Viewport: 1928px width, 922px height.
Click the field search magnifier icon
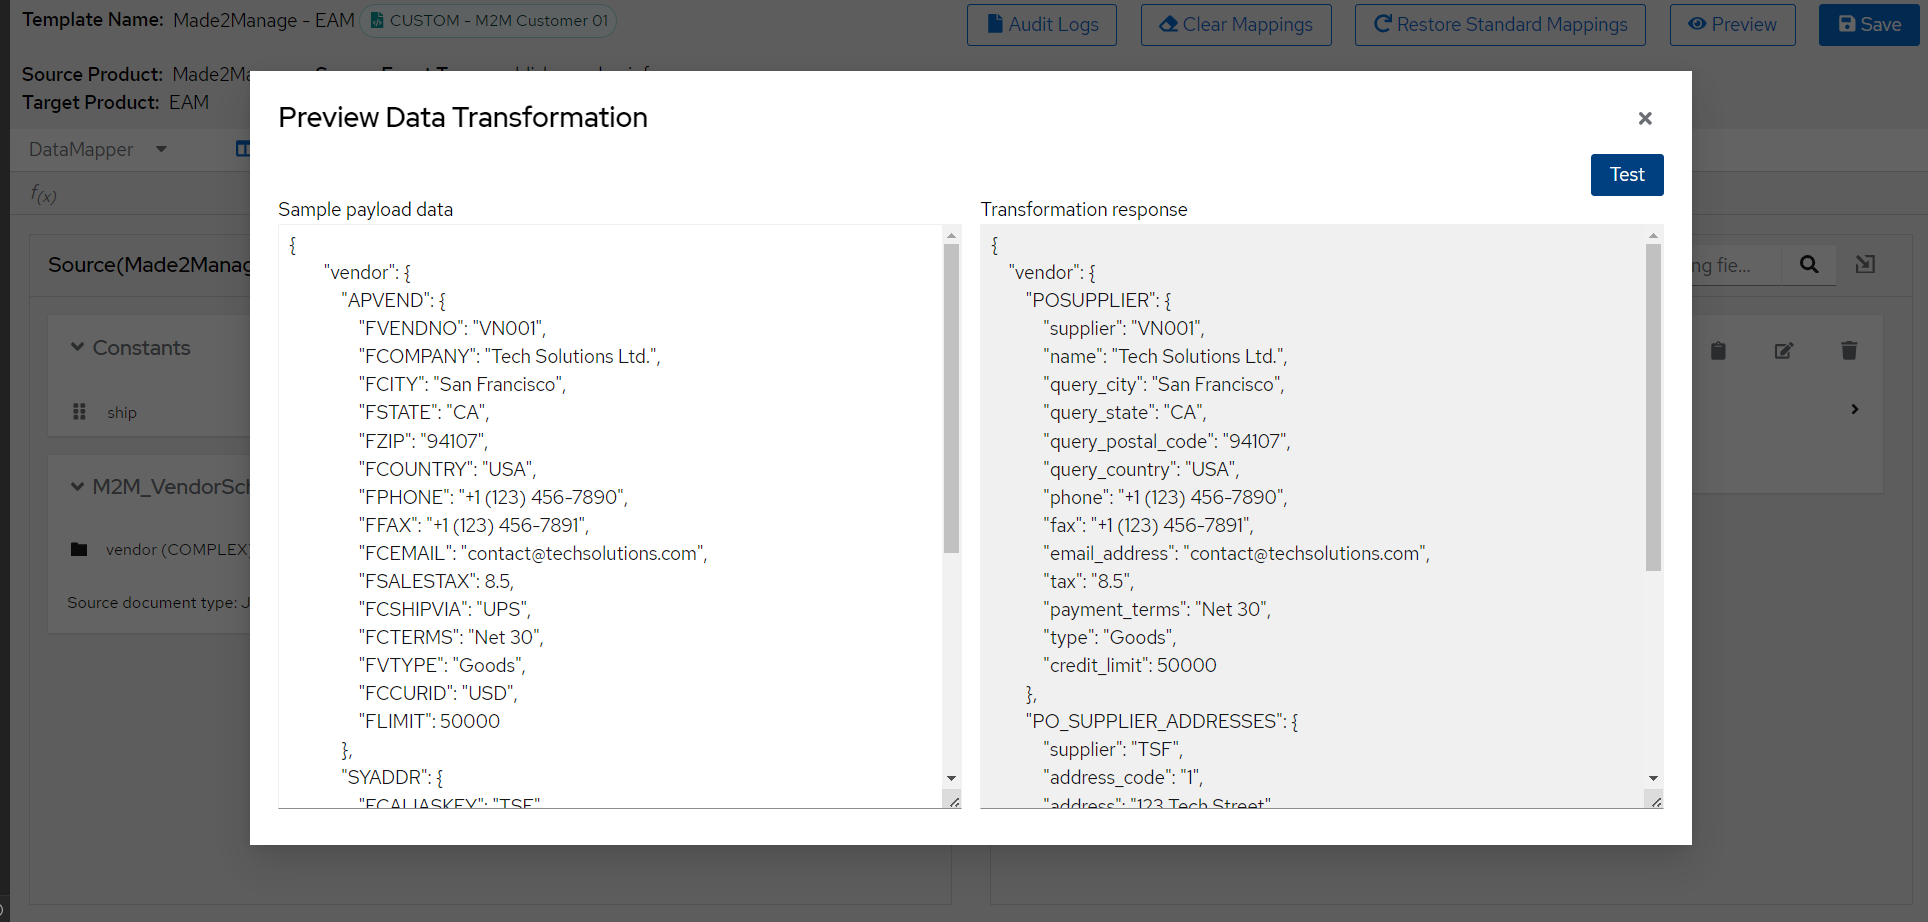pos(1809,264)
